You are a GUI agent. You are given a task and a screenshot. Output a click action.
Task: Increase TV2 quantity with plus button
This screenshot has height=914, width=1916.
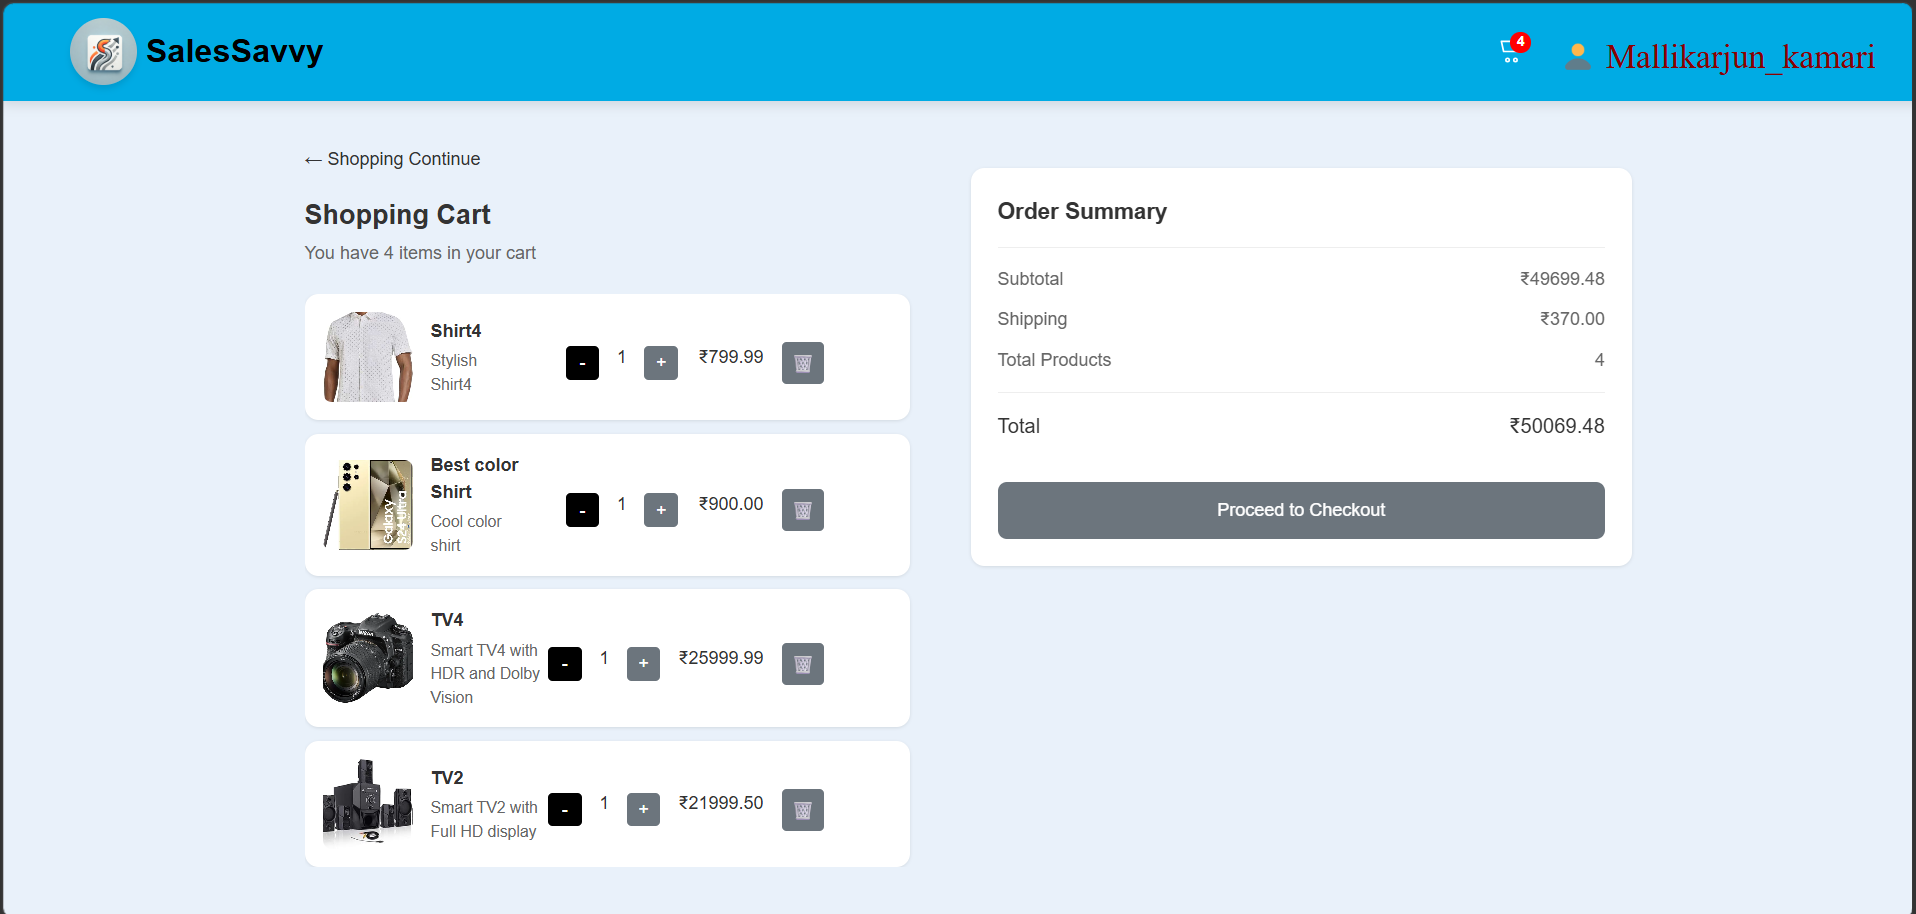(643, 810)
